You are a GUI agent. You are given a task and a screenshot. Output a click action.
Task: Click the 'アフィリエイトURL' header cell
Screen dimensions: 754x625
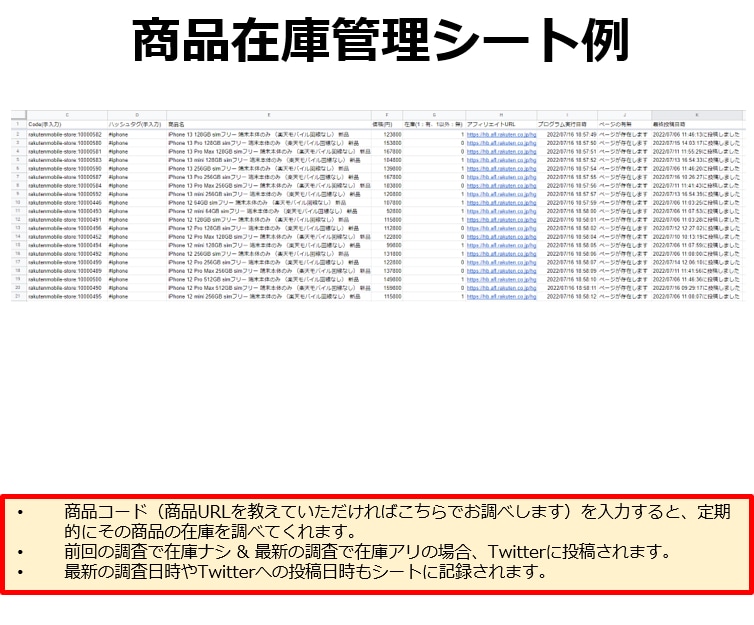pos(501,125)
